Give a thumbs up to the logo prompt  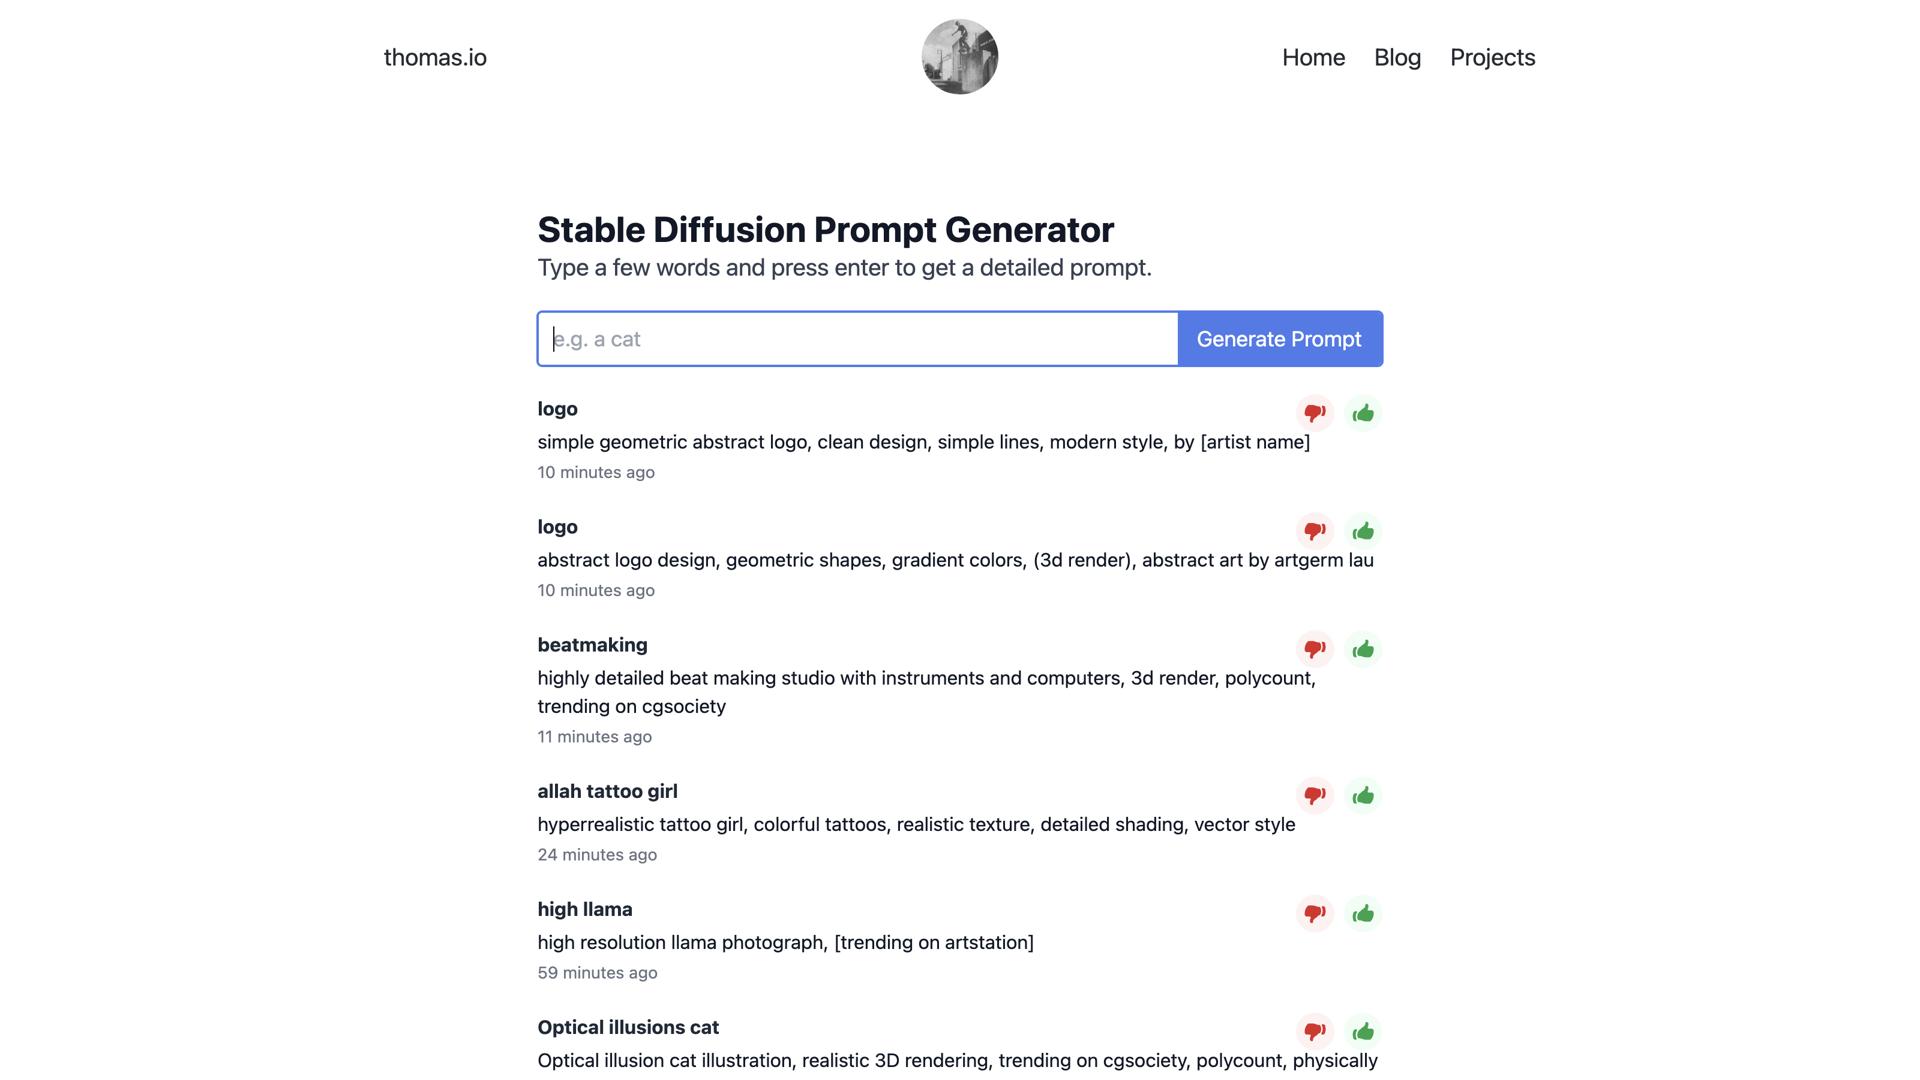[1363, 413]
